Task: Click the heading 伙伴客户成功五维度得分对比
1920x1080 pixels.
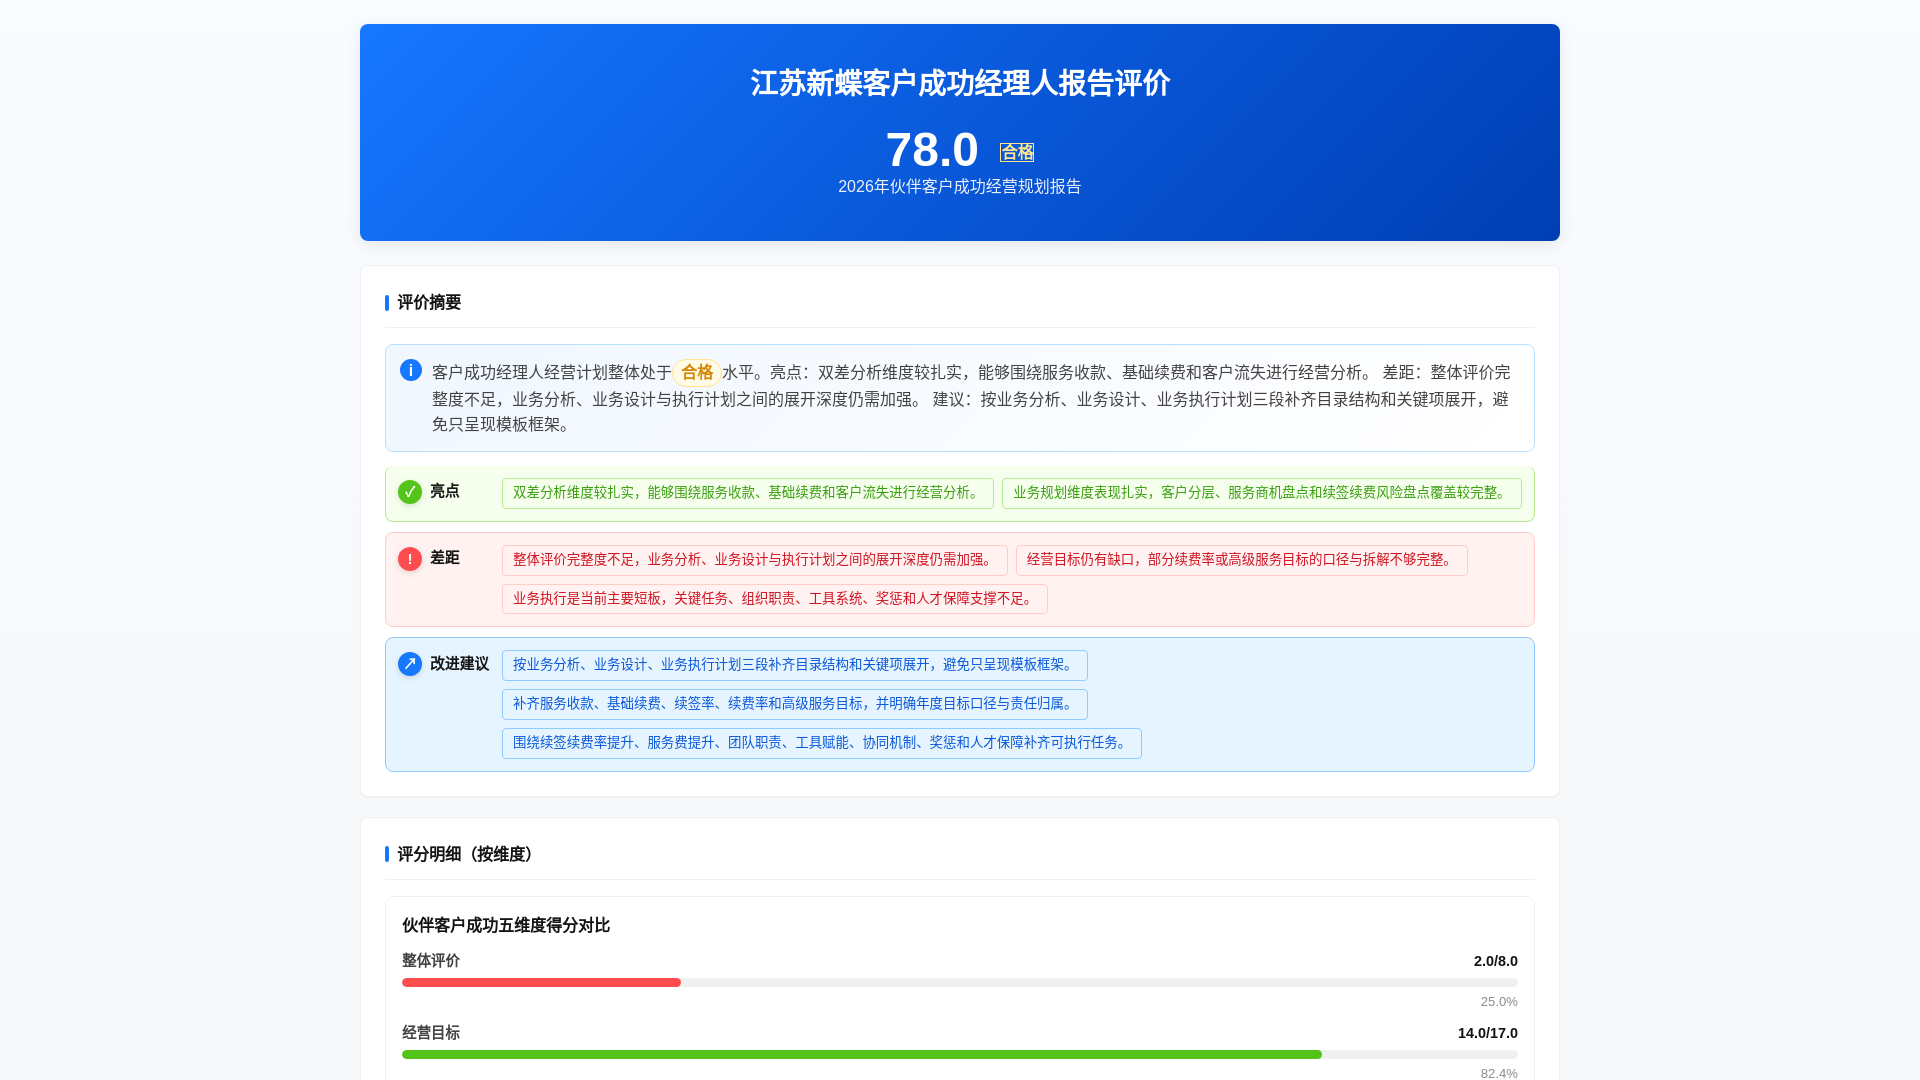Action: tap(506, 926)
